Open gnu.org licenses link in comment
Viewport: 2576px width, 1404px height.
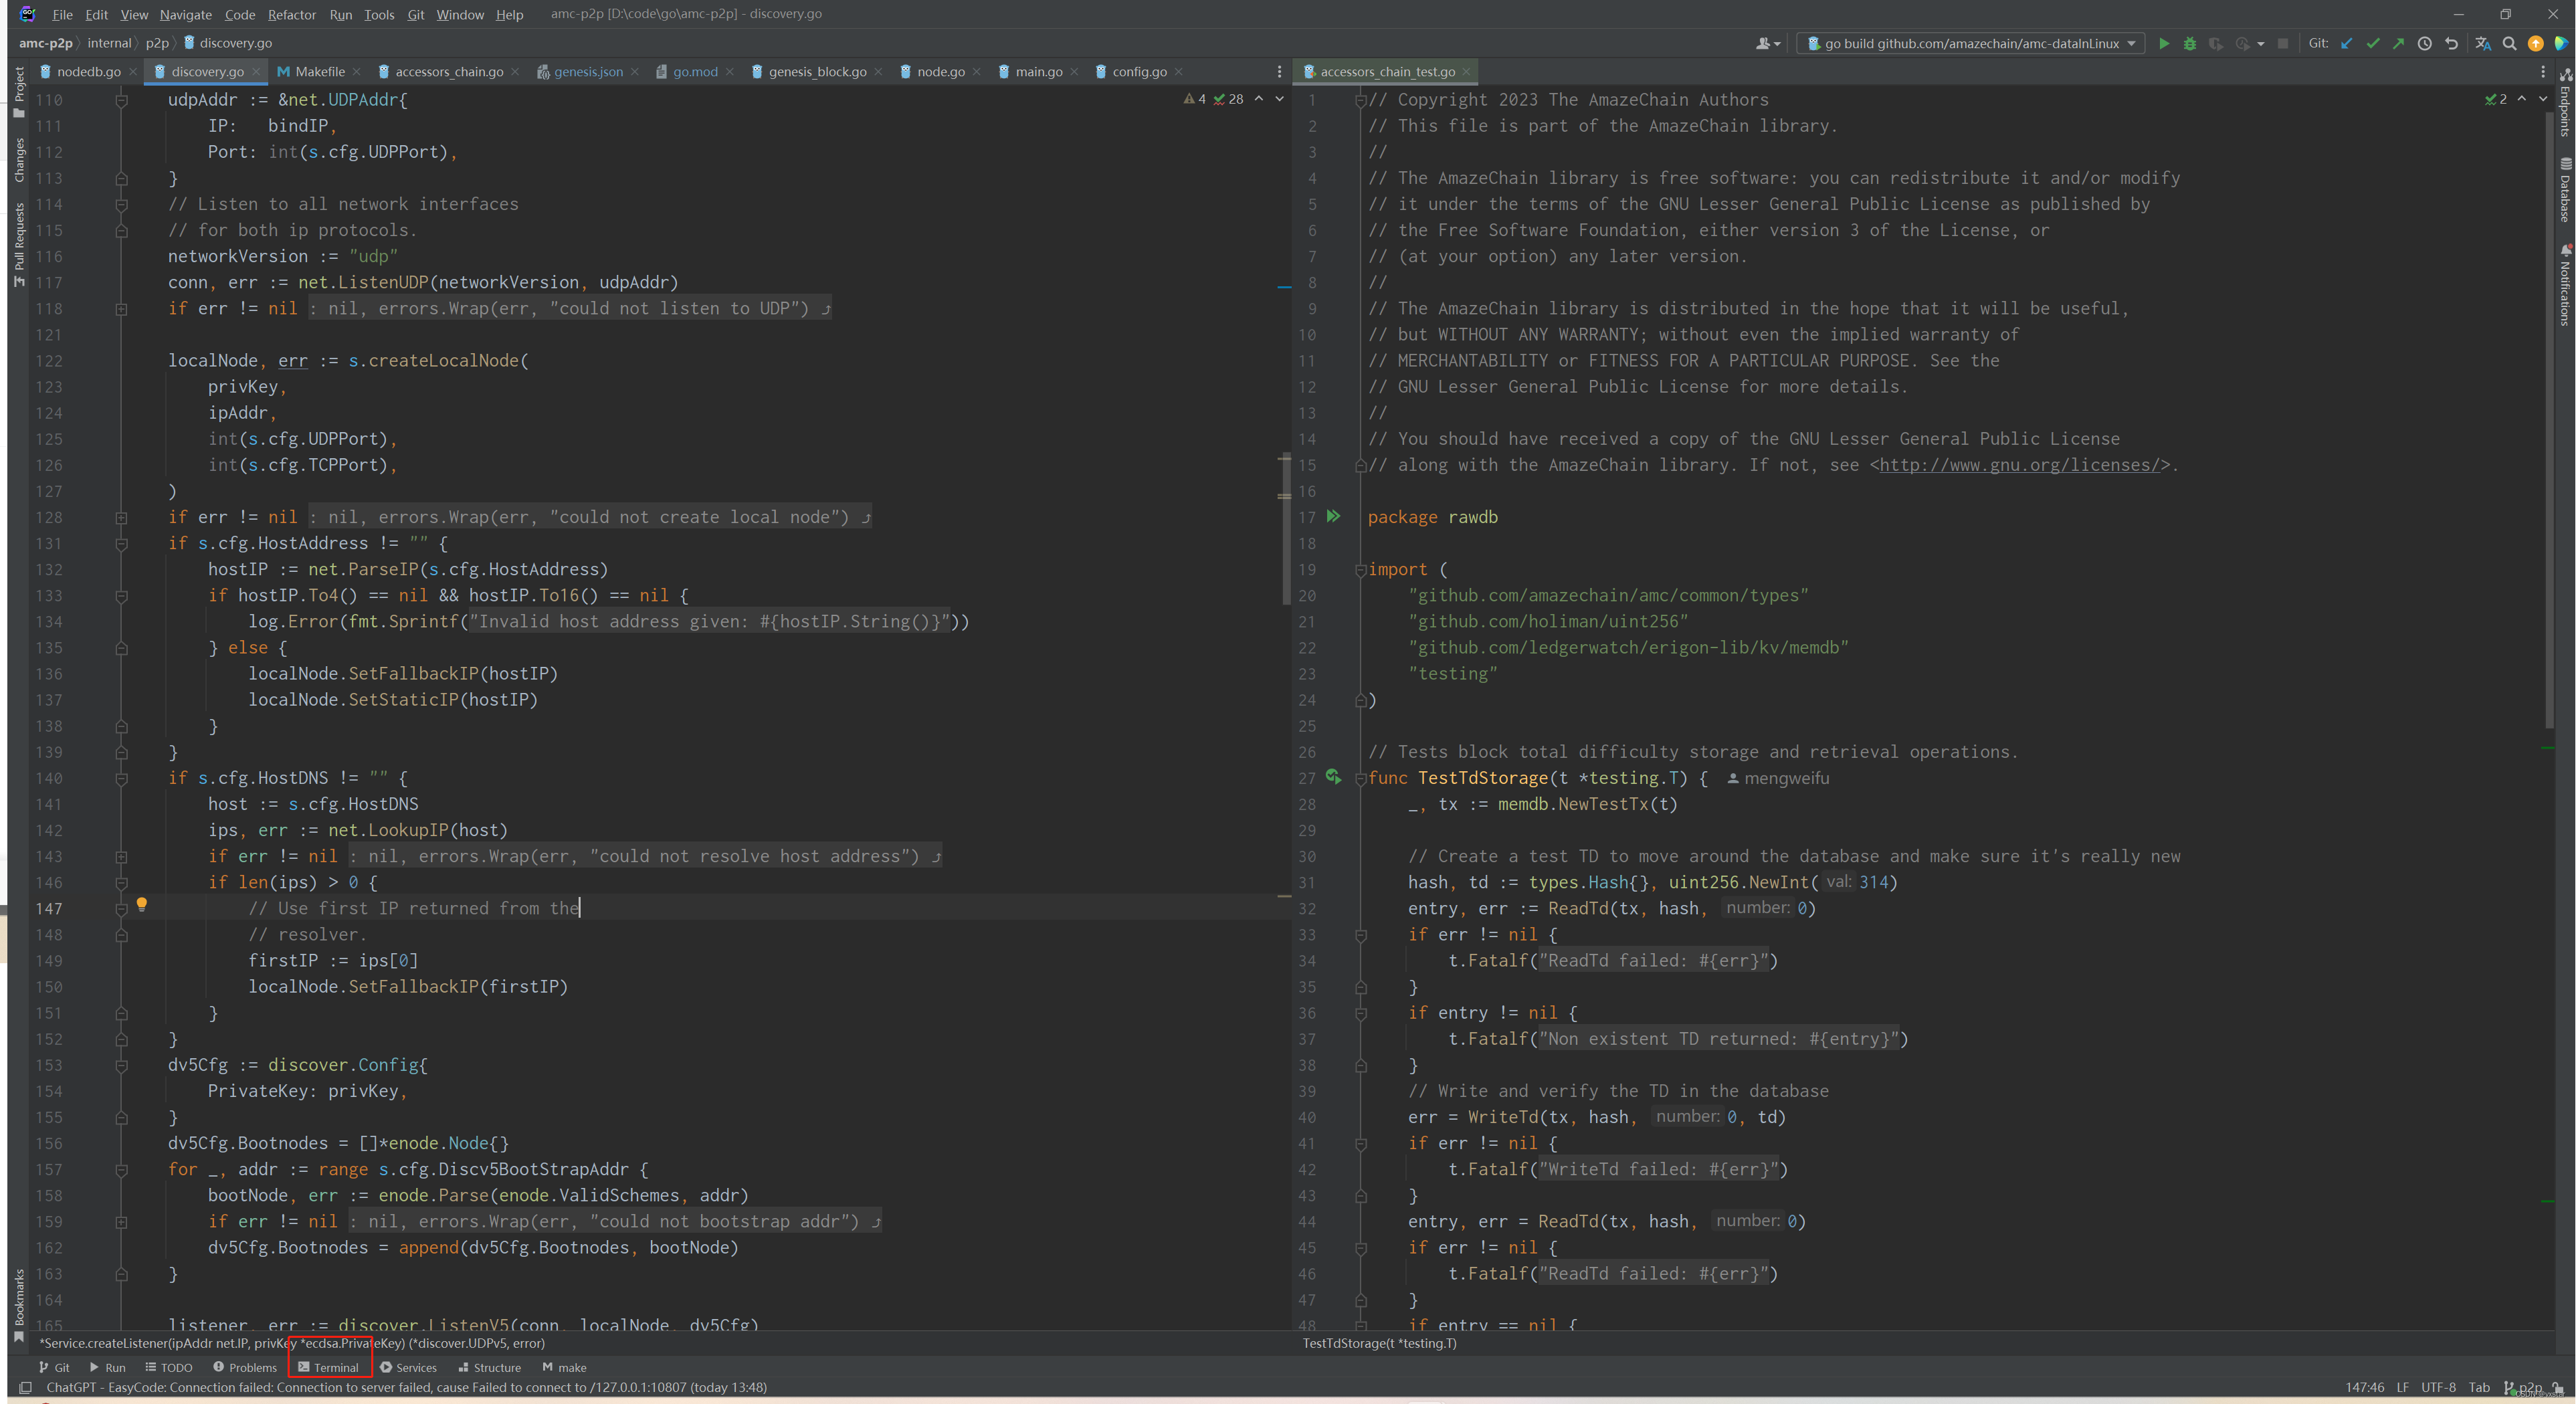(x=2019, y=465)
